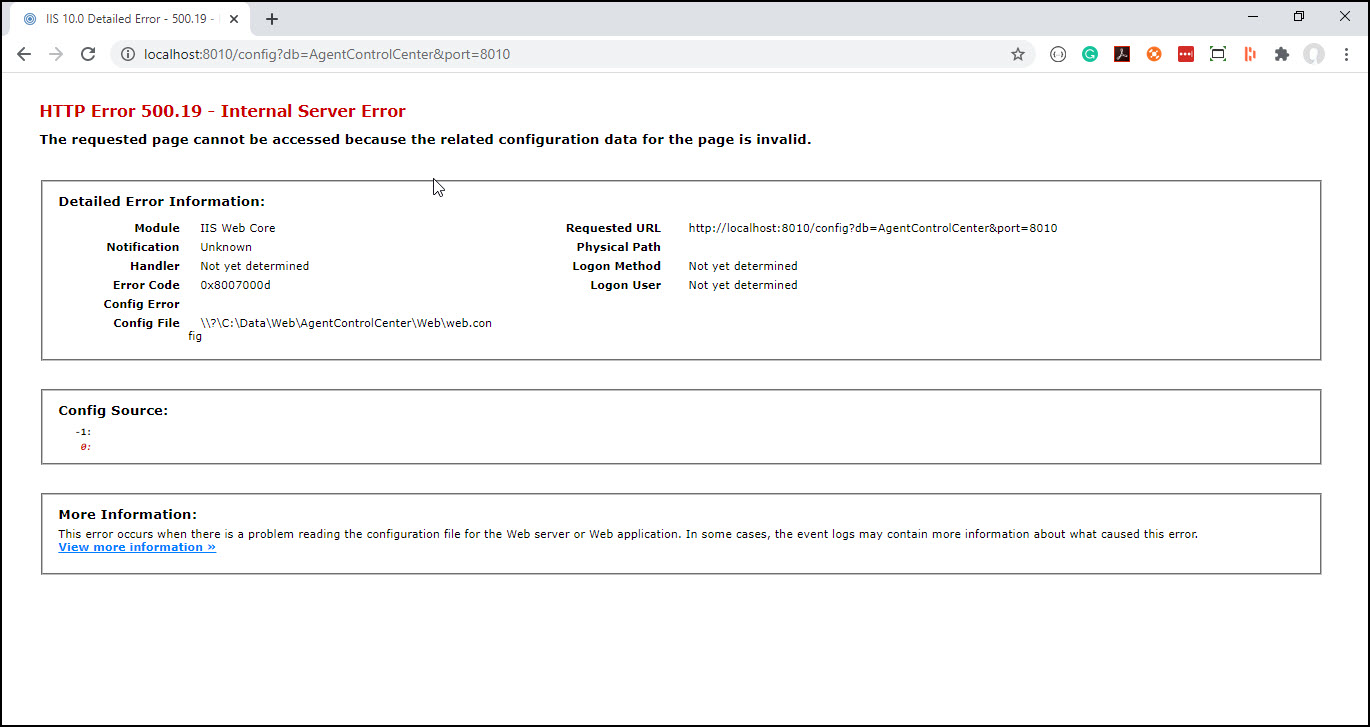Image resolution: width=1370 pixels, height=727 pixels.
Task: Open the orange color-picker extension icon
Action: tap(1250, 54)
